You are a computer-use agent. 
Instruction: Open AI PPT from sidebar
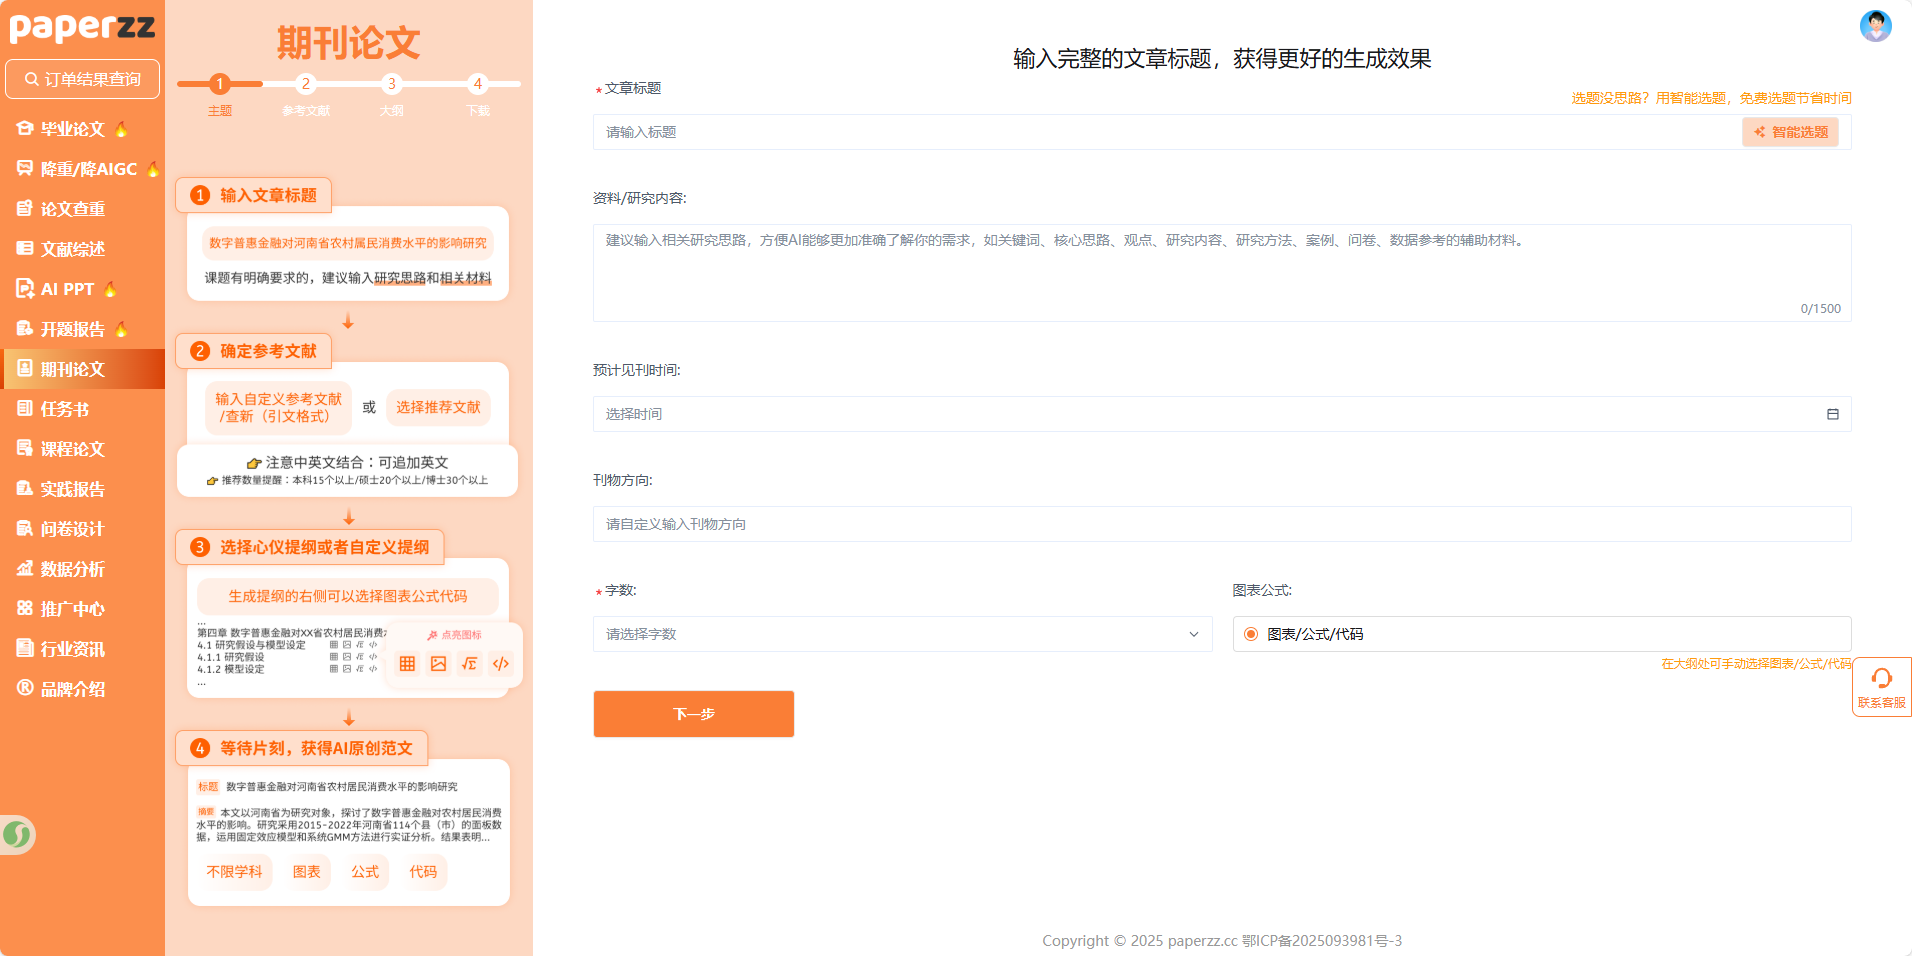click(67, 289)
